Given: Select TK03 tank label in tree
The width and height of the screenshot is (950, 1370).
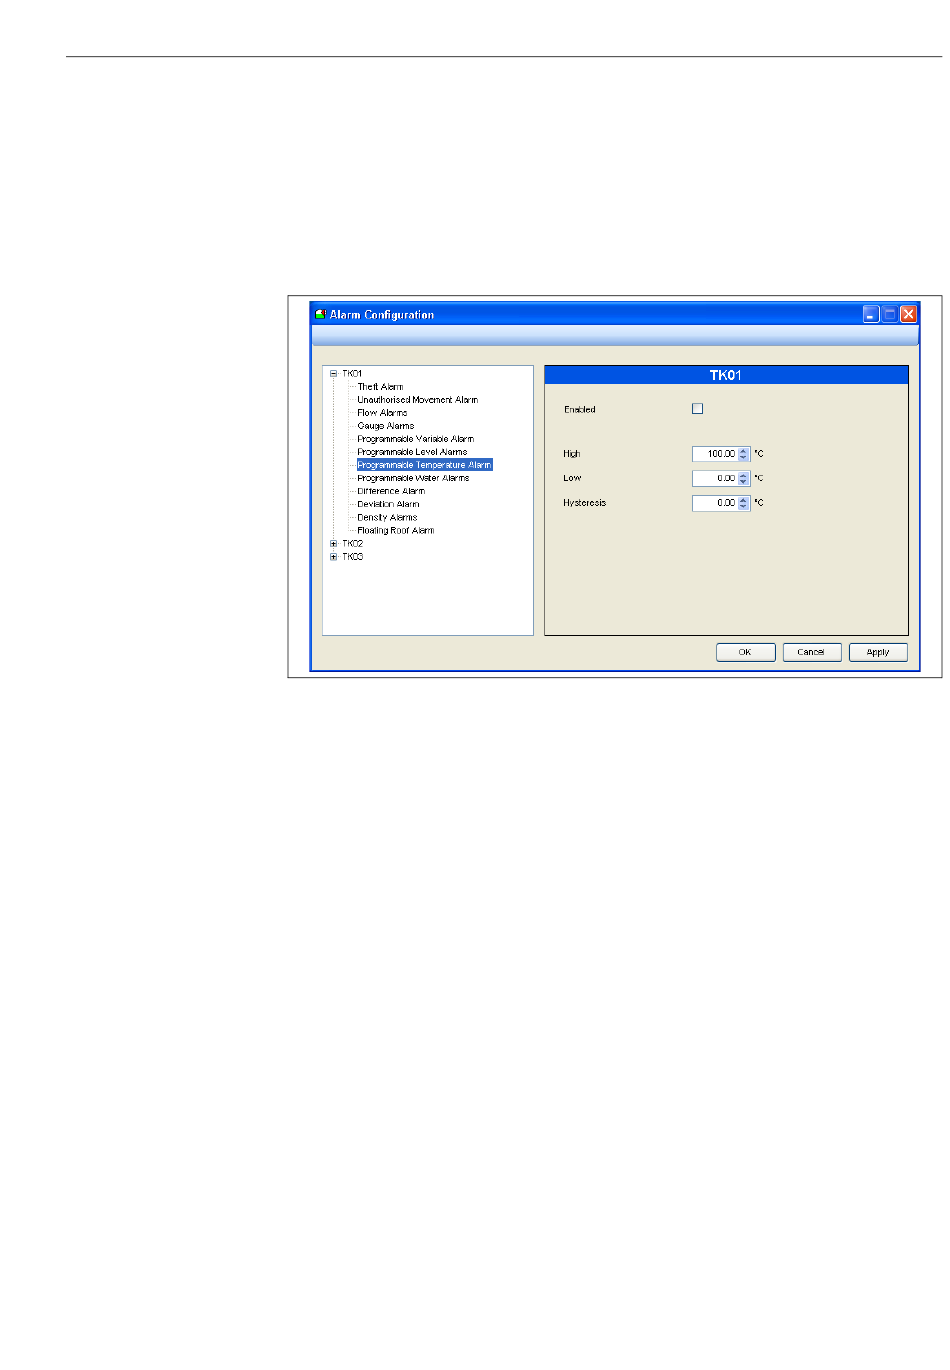Looking at the screenshot, I should tap(352, 557).
